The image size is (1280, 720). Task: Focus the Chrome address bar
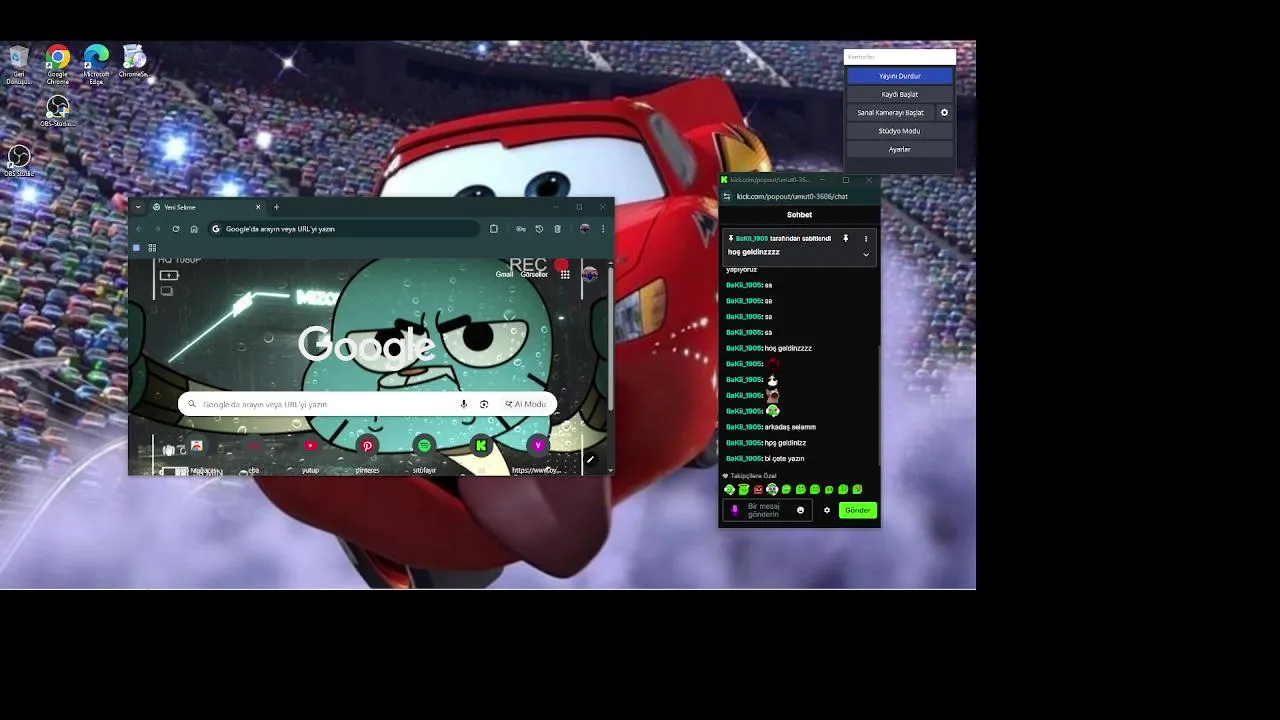point(345,229)
